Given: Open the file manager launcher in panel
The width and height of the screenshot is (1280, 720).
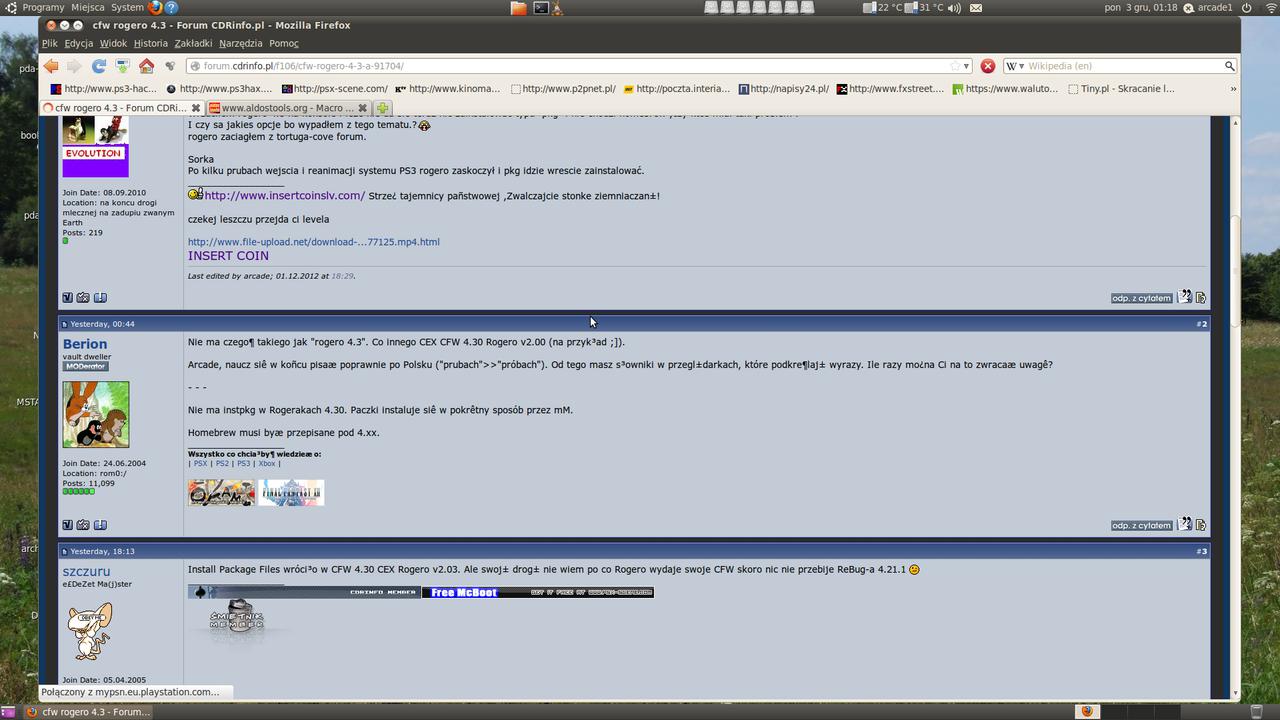Looking at the screenshot, I should point(518,7).
